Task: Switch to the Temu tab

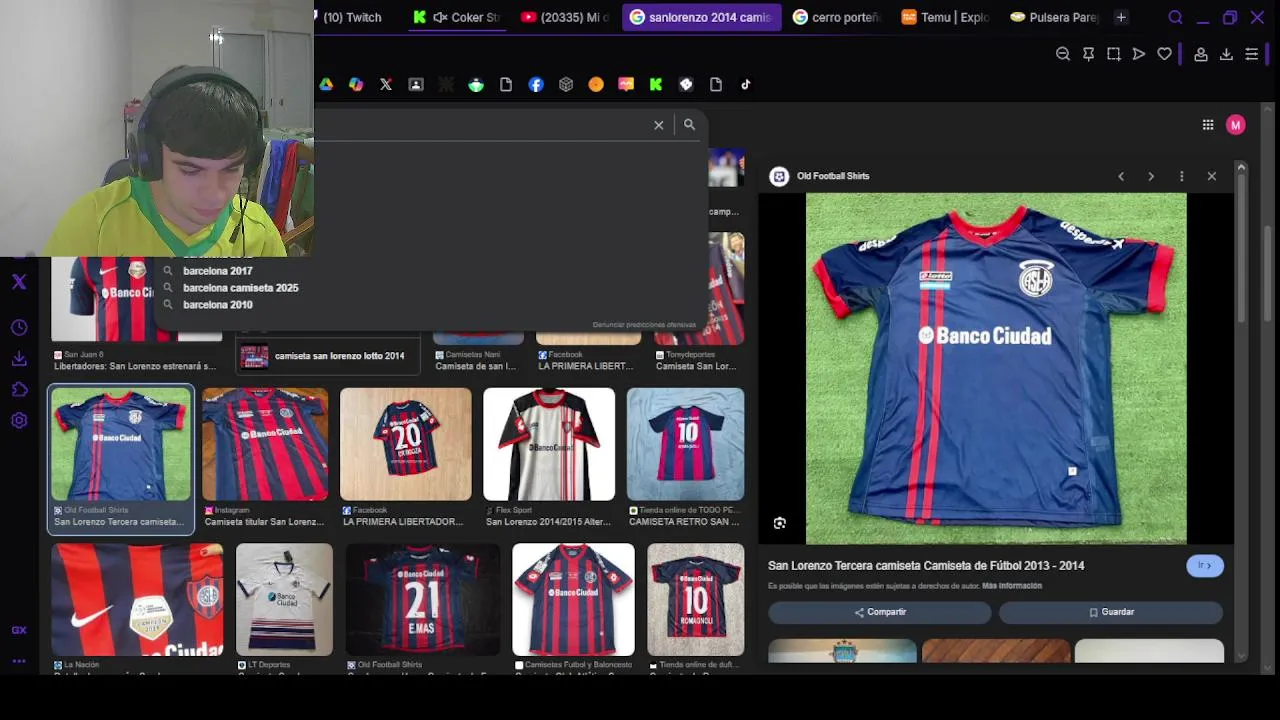Action: (944, 17)
